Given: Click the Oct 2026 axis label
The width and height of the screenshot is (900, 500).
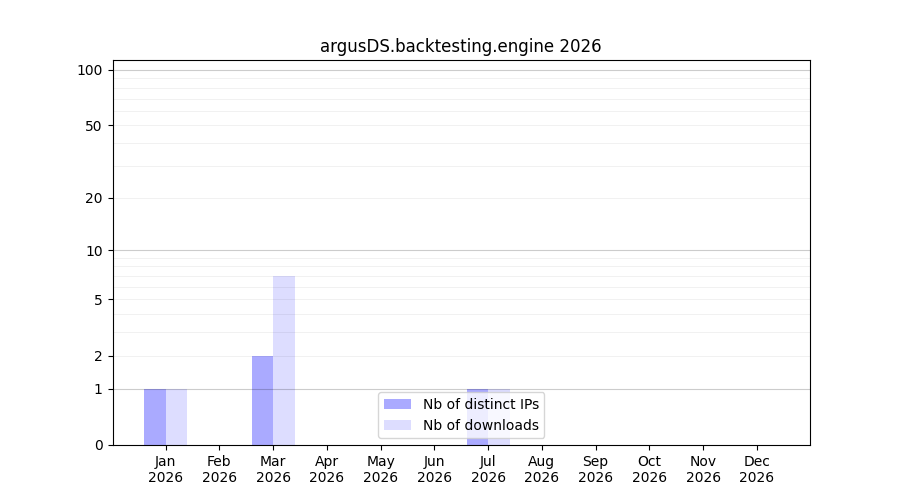Looking at the screenshot, I should [x=649, y=469].
